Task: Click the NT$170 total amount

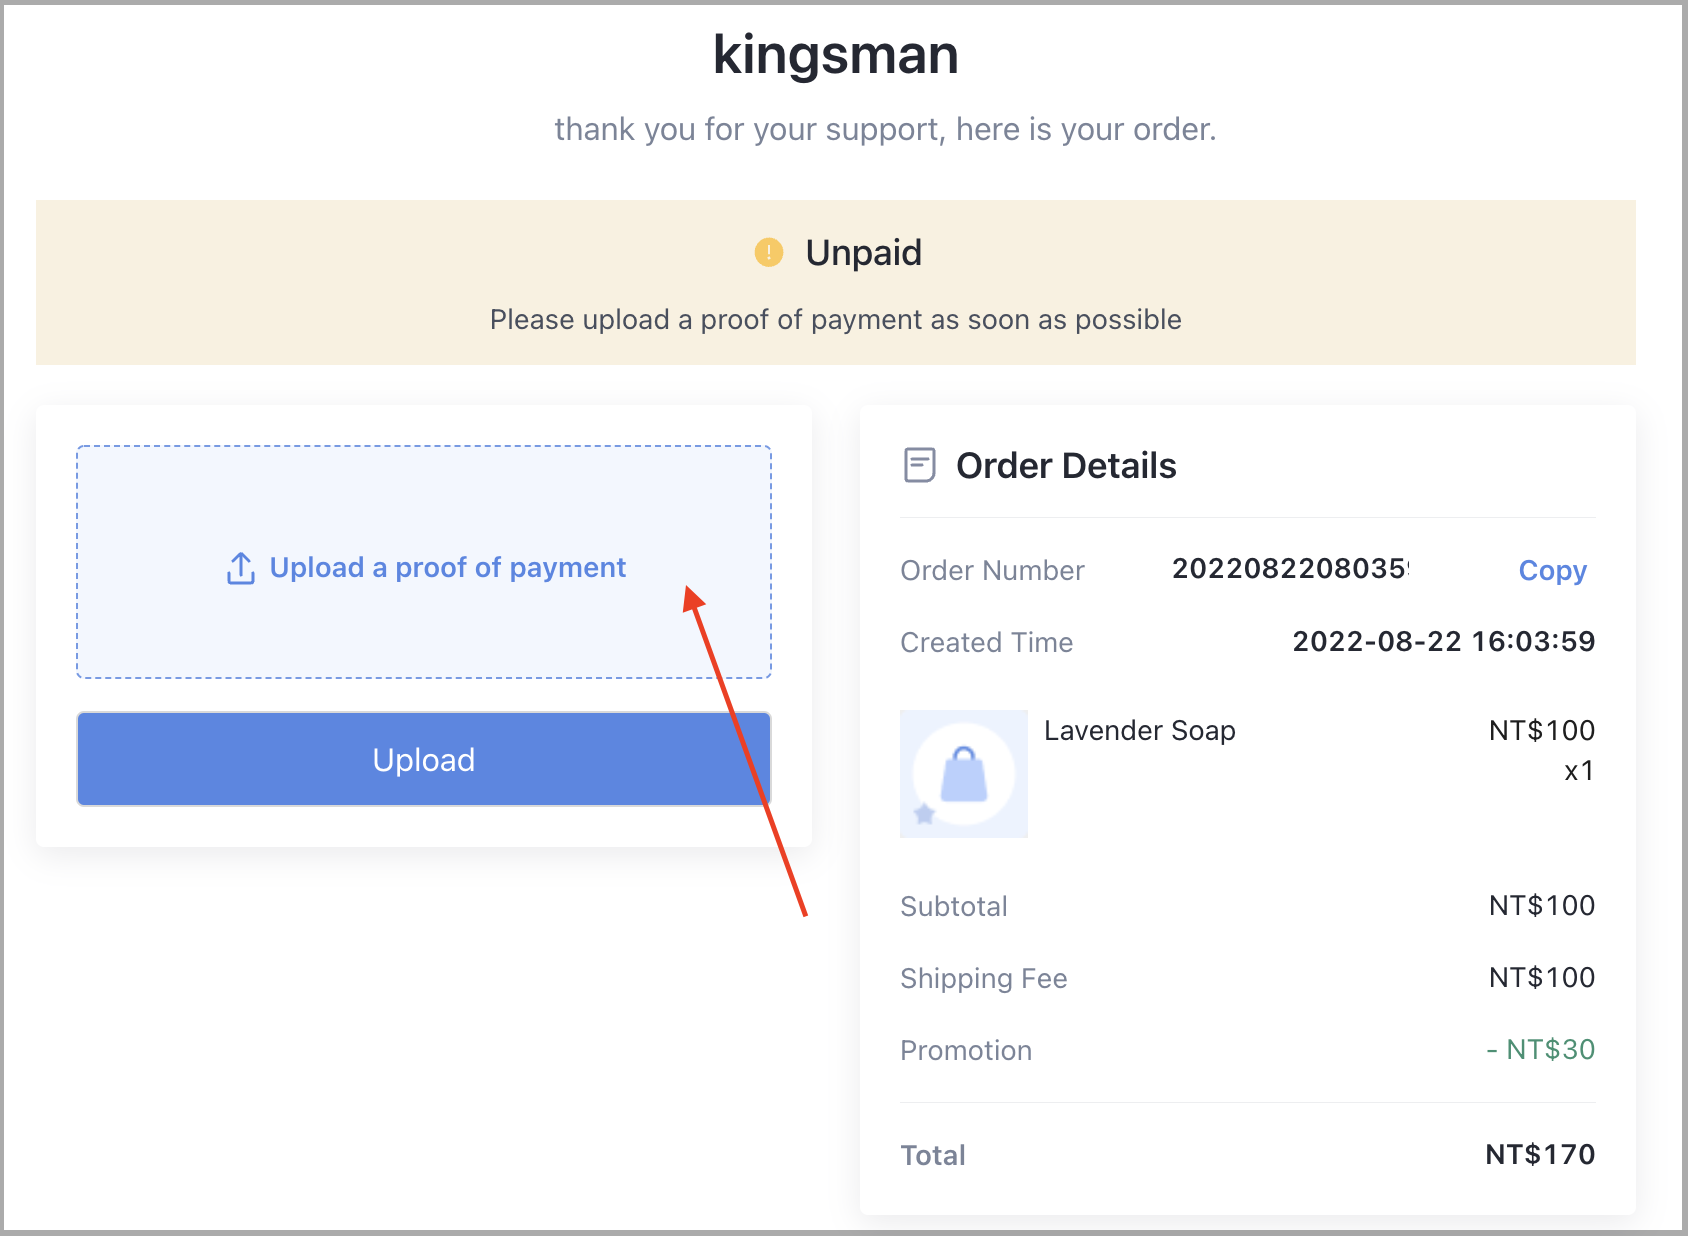Action: pos(1540,1154)
